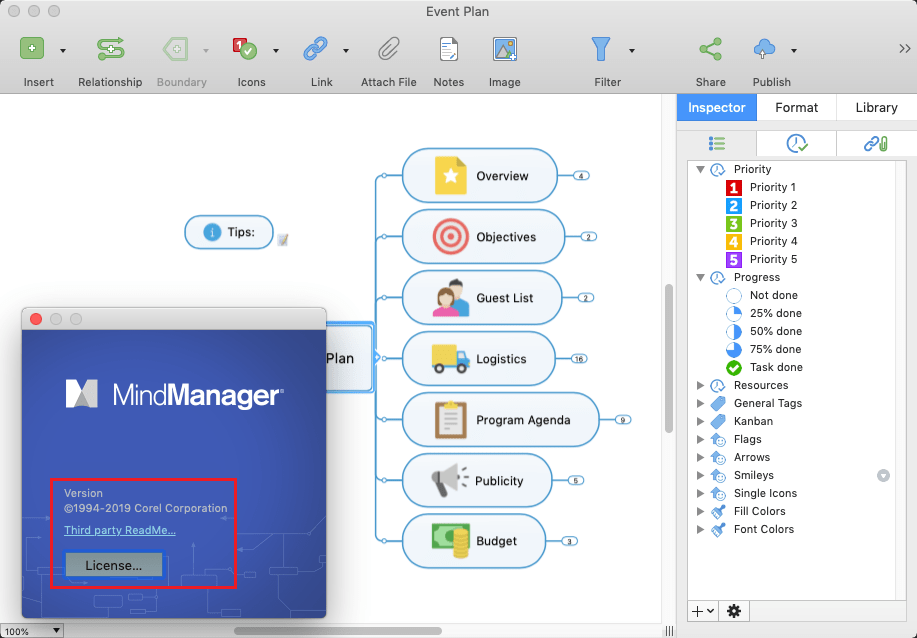
Task: Open the Notes tool
Action: click(449, 49)
